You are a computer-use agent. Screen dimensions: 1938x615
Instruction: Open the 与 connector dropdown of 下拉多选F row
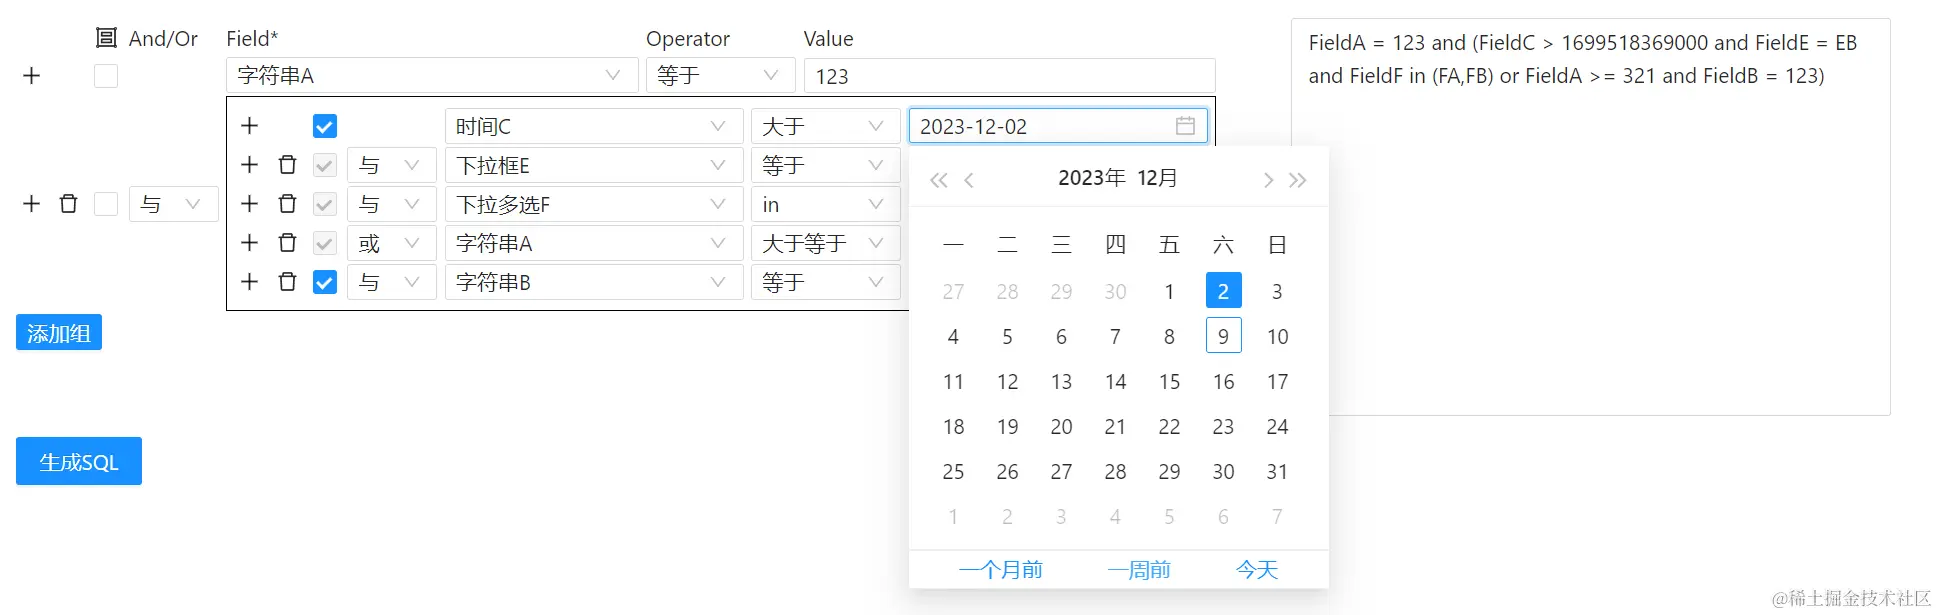click(x=391, y=204)
